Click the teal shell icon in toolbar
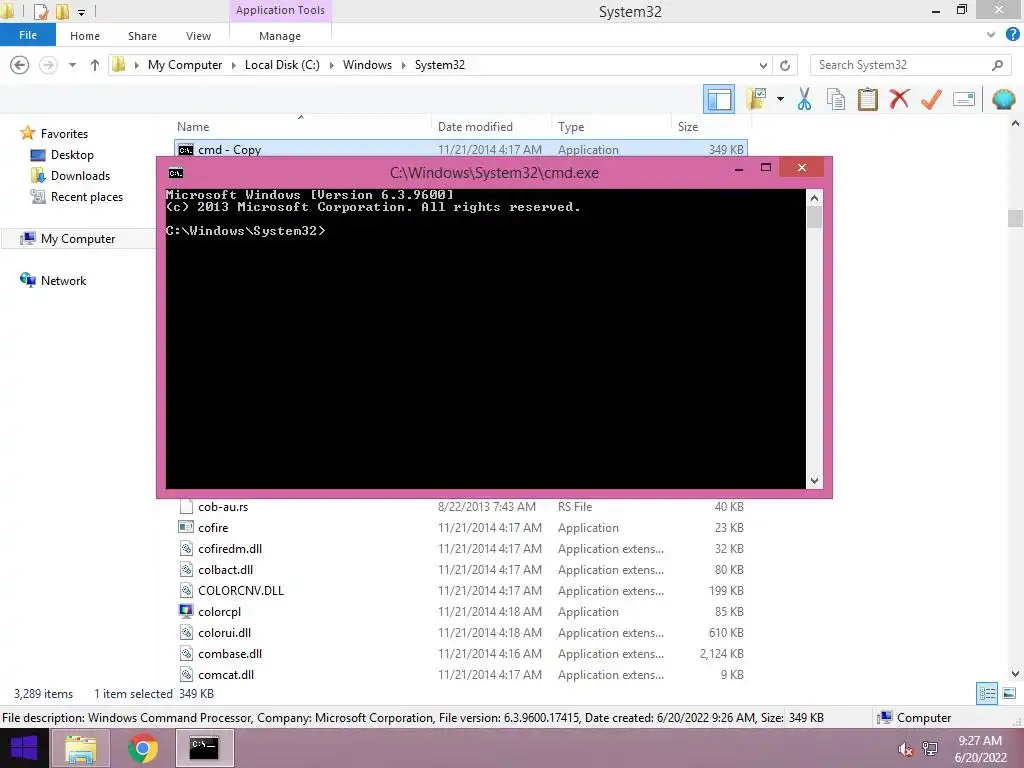 (1003, 99)
